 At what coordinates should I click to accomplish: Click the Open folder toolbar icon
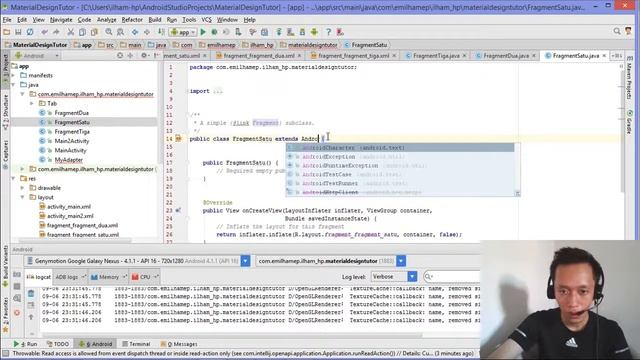[7, 32]
